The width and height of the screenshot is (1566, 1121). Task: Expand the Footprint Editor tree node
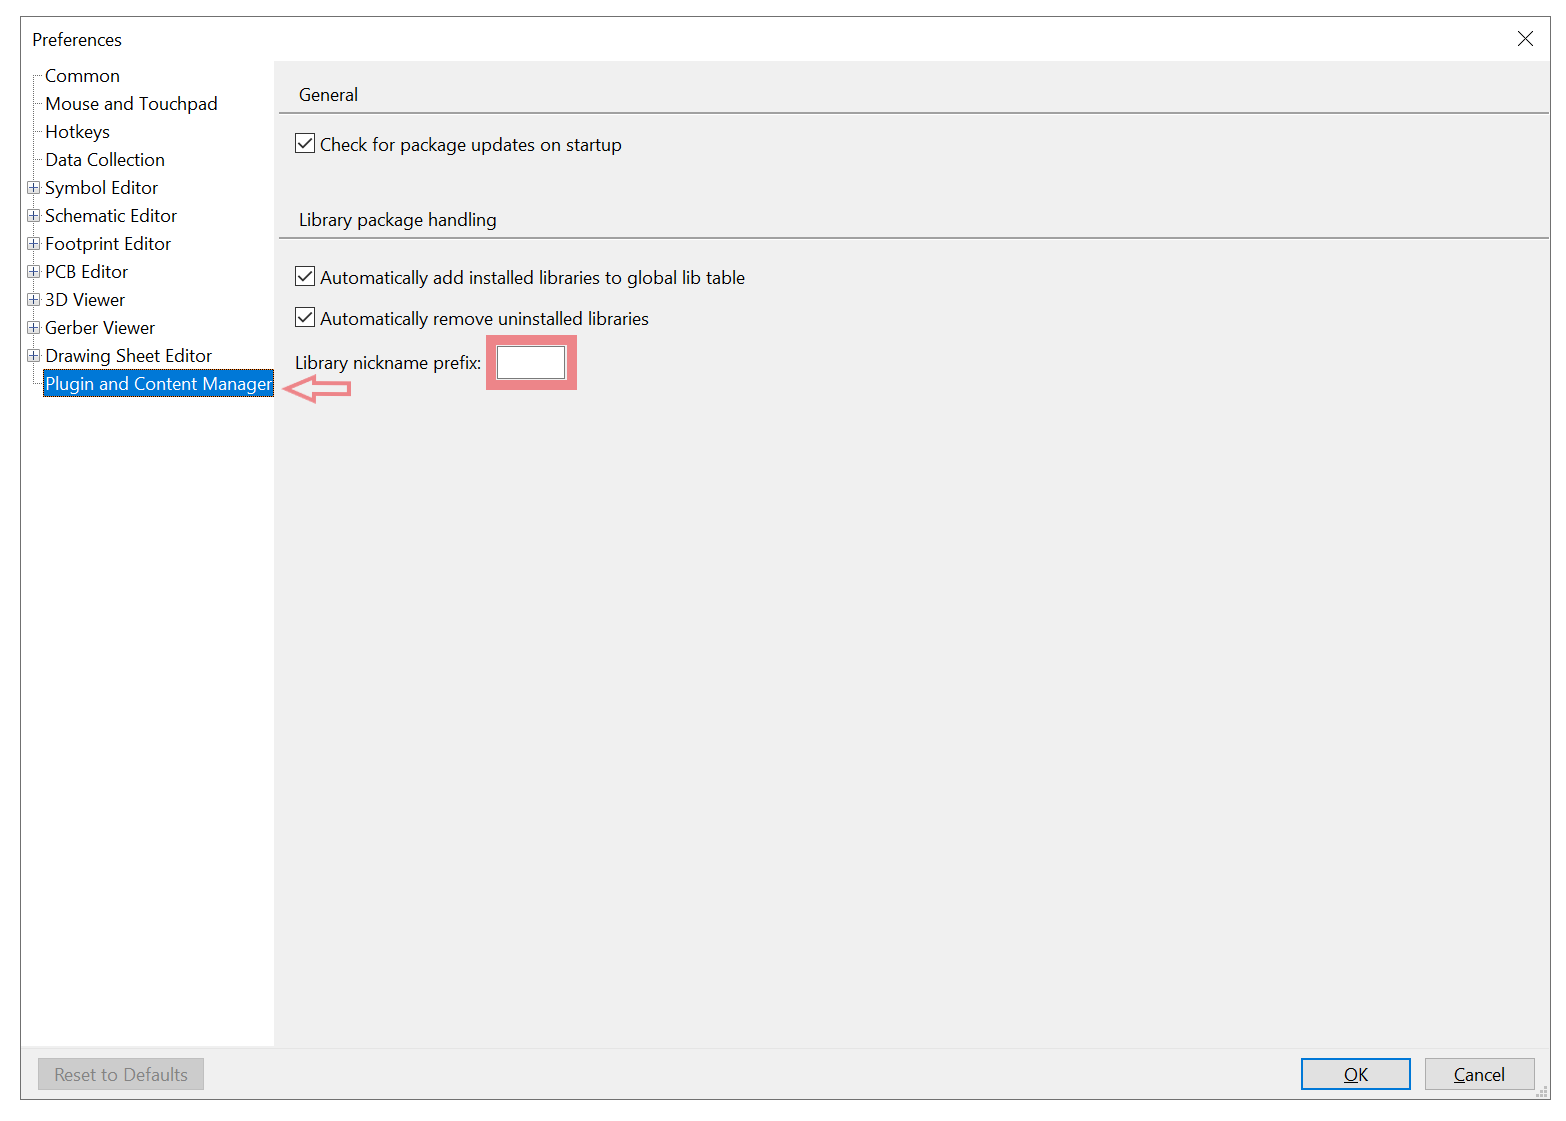click(34, 244)
